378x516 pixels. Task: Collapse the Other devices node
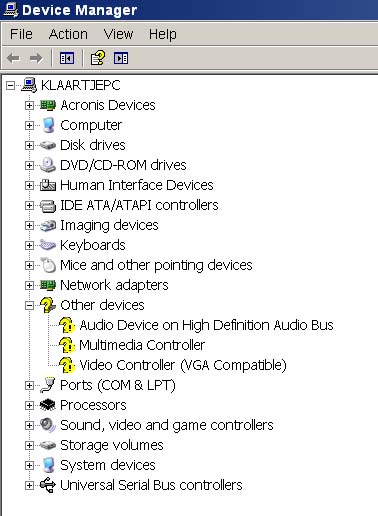point(29,305)
